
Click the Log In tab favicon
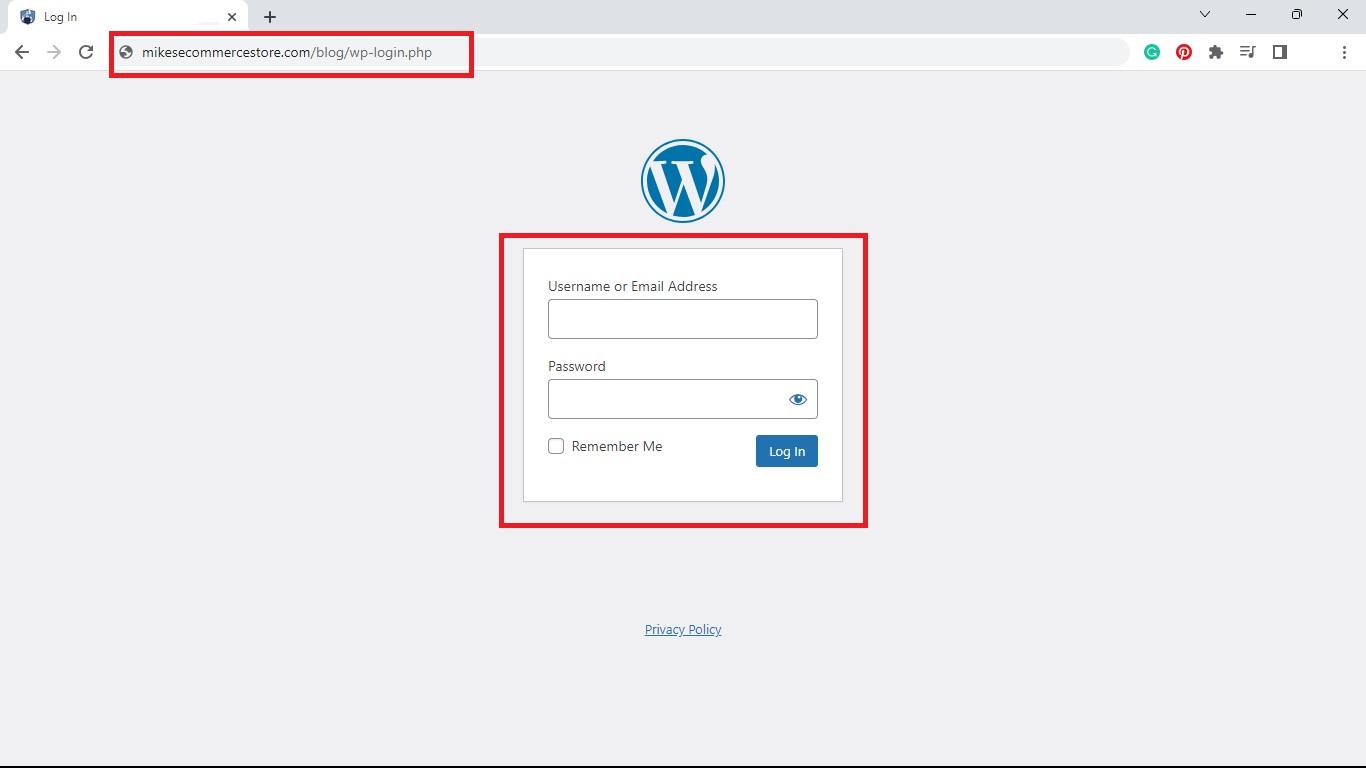tap(28, 17)
